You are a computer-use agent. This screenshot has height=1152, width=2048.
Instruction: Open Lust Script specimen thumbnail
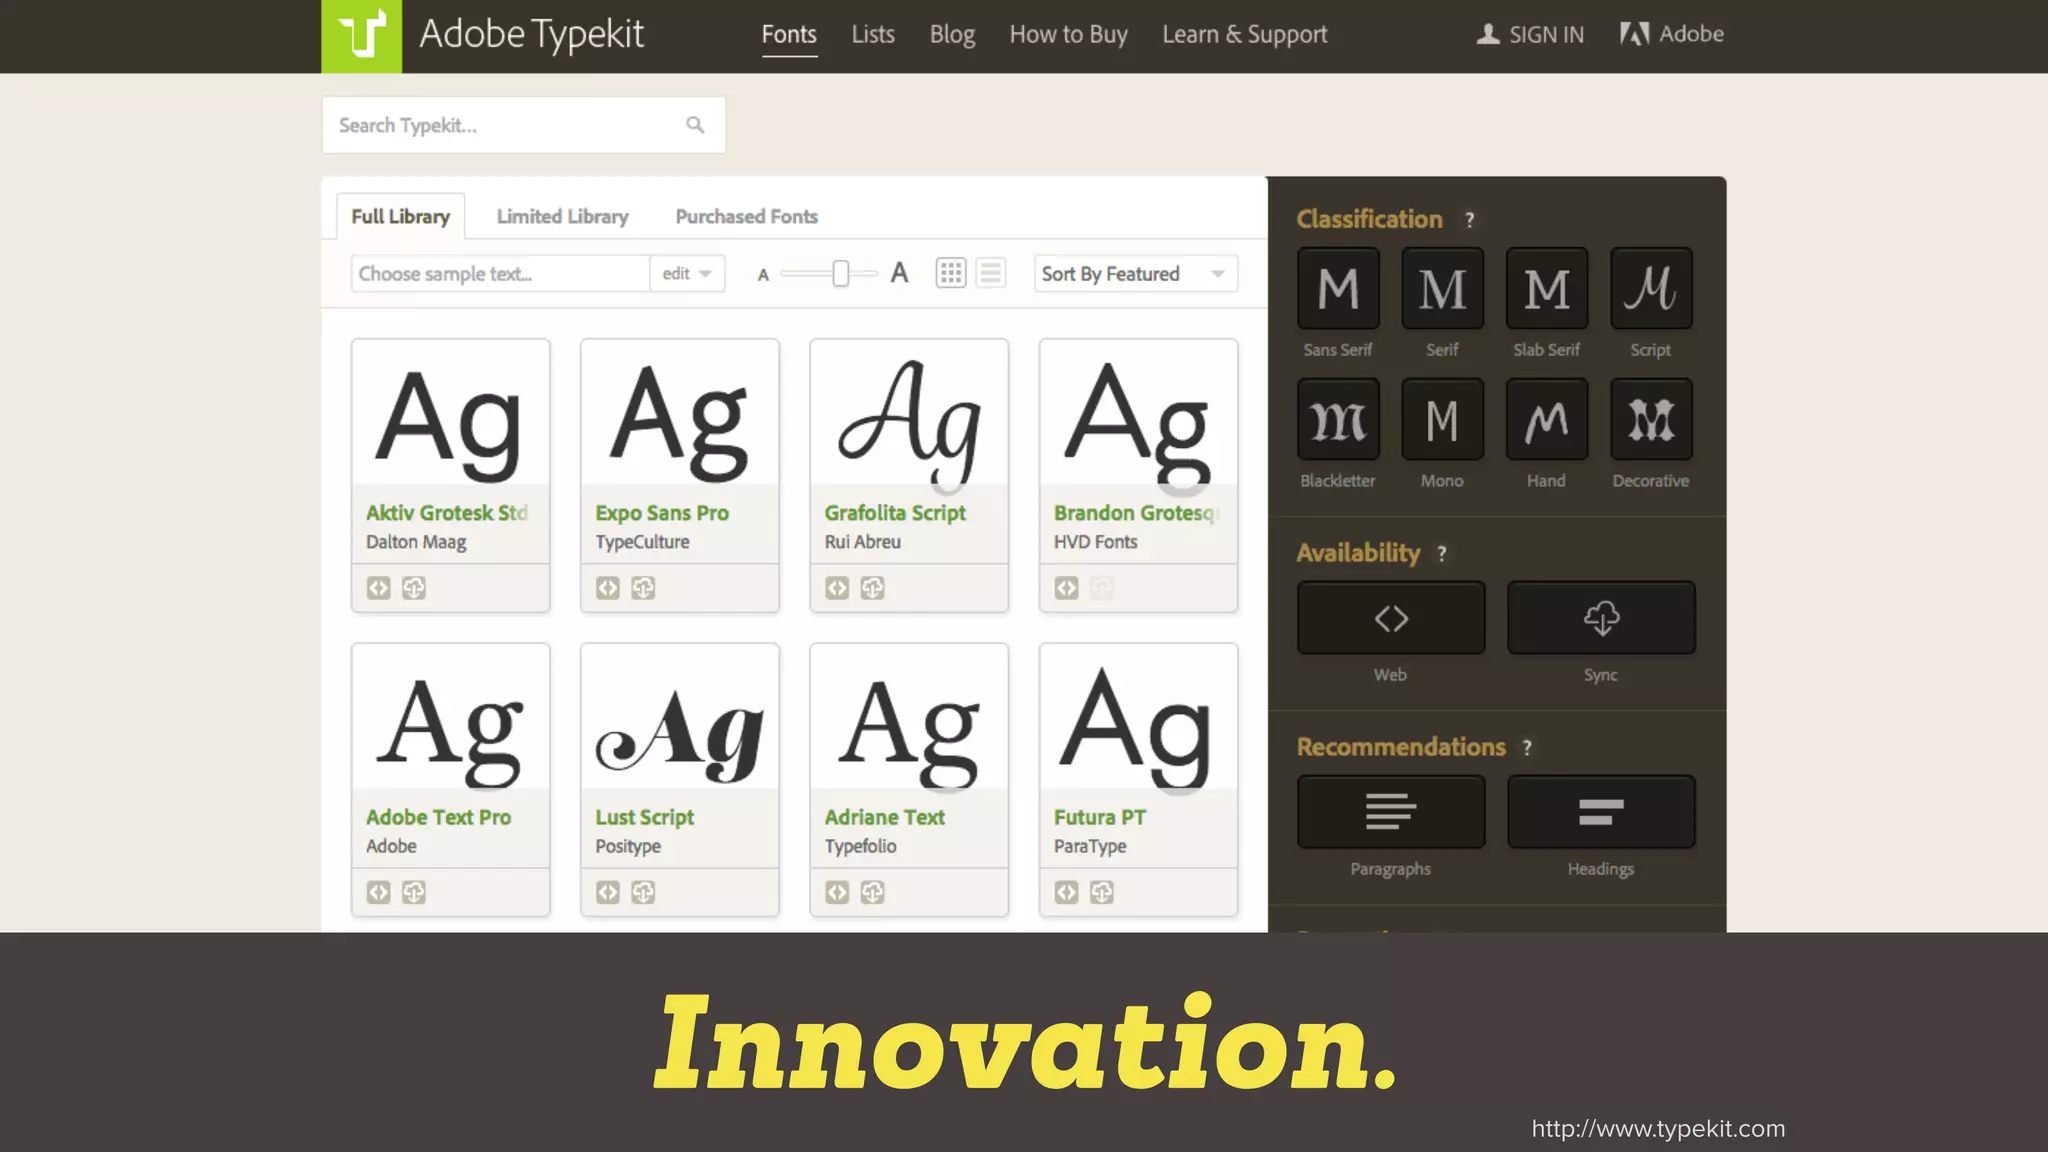(x=680, y=716)
